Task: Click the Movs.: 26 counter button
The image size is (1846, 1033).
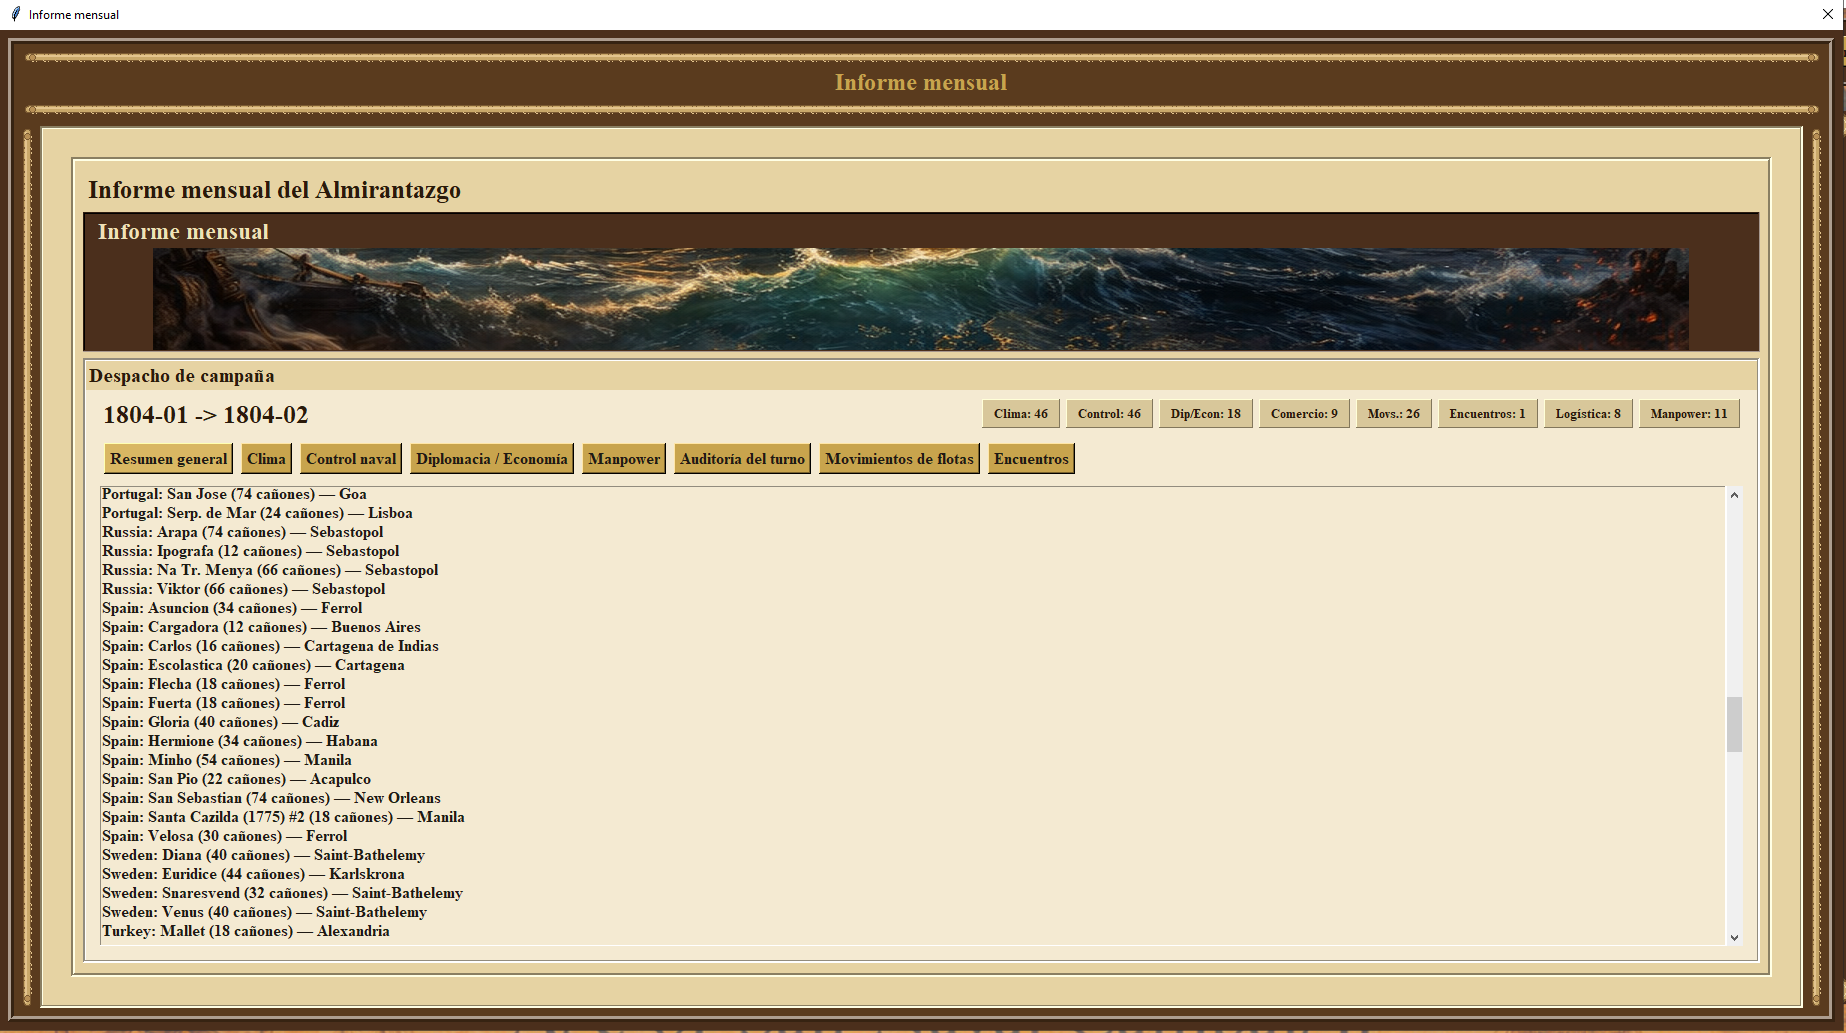Action: pyautogui.click(x=1394, y=414)
